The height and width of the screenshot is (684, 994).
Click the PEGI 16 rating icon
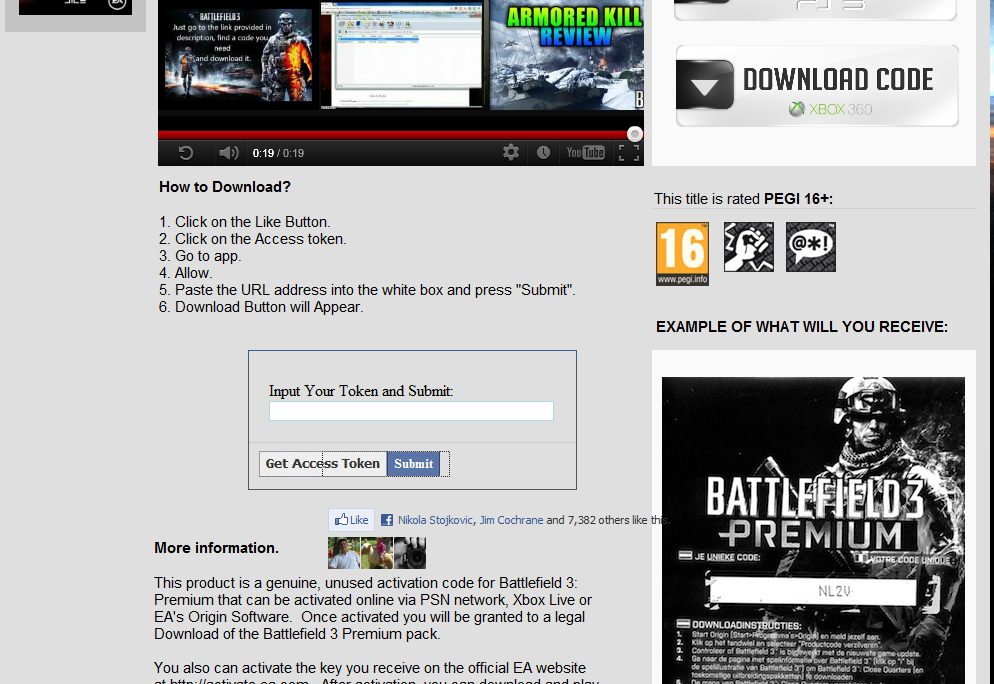click(682, 254)
